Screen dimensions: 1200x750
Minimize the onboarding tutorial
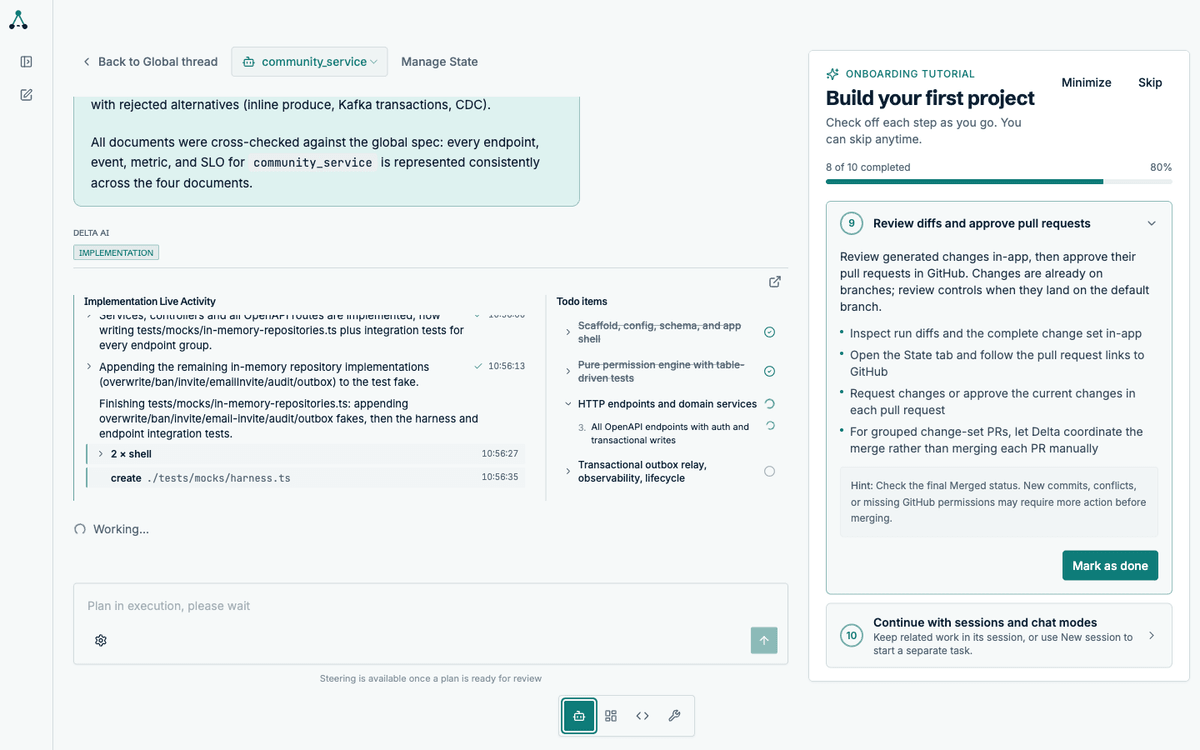1086,83
